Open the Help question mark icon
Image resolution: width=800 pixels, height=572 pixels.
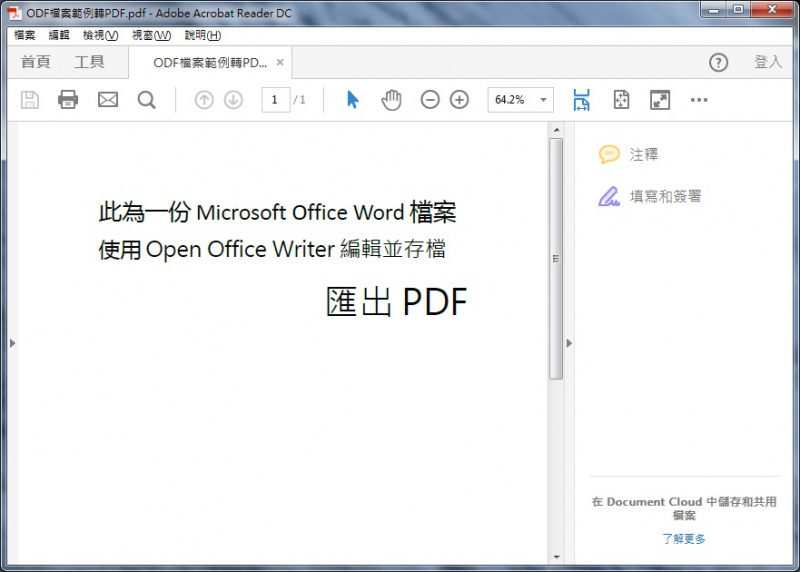pyautogui.click(x=718, y=62)
